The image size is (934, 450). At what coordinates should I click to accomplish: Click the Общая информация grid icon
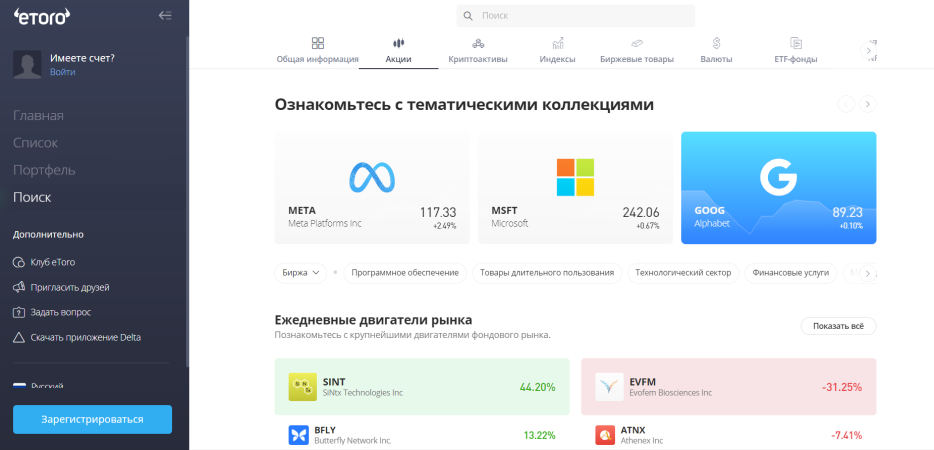(x=317, y=43)
